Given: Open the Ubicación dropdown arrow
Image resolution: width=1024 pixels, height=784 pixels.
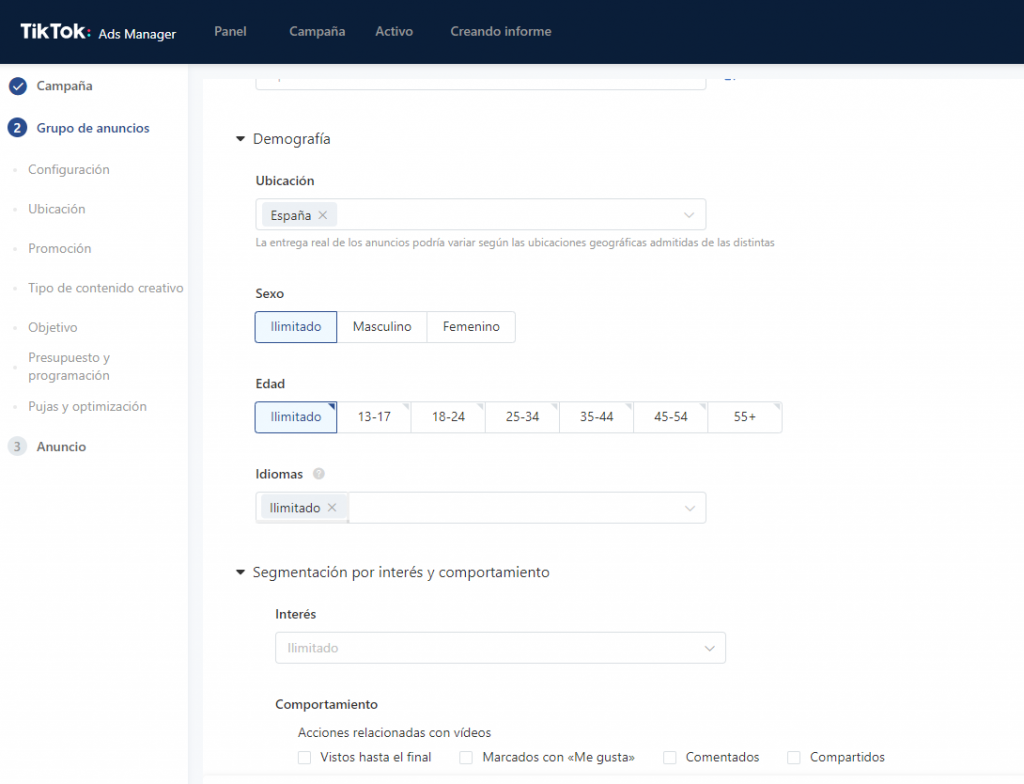Looking at the screenshot, I should [x=689, y=215].
